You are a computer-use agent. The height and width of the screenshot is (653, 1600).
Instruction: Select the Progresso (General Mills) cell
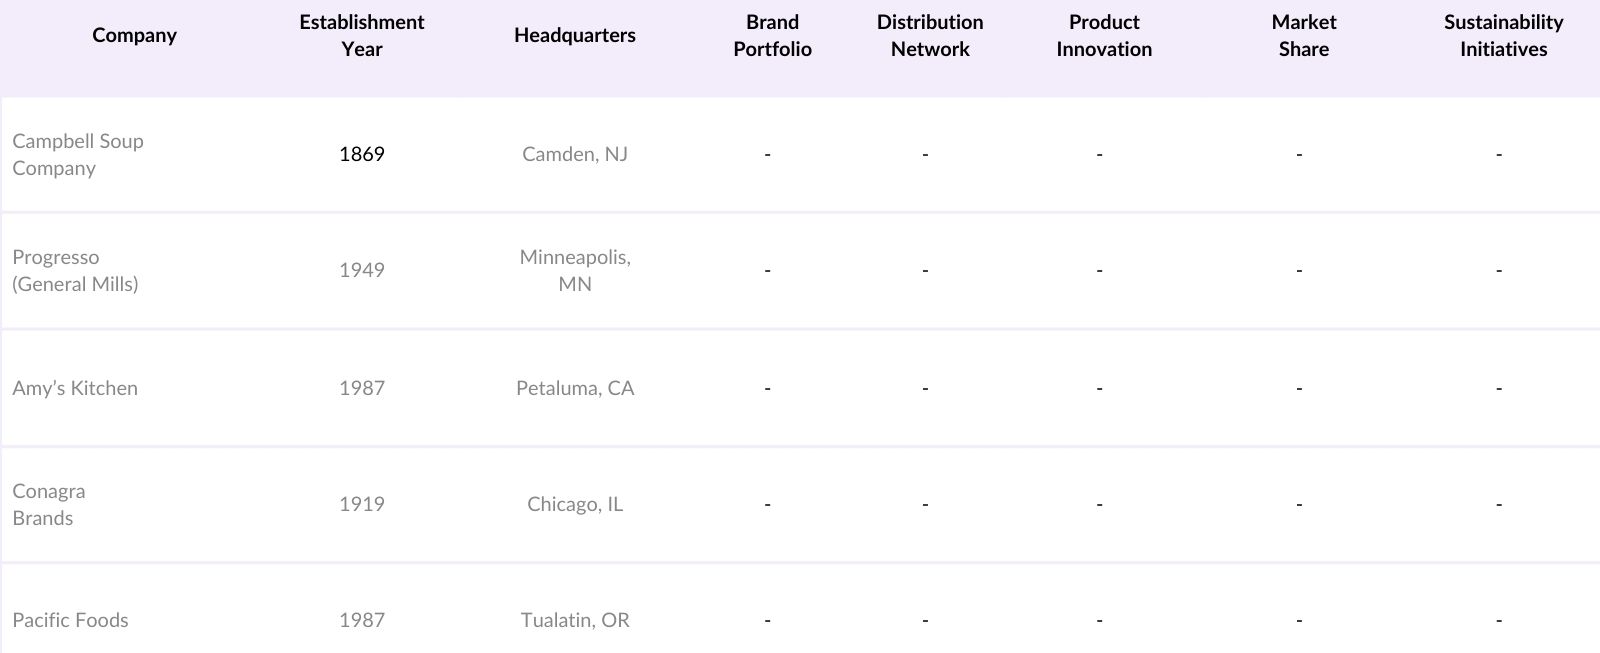75,270
